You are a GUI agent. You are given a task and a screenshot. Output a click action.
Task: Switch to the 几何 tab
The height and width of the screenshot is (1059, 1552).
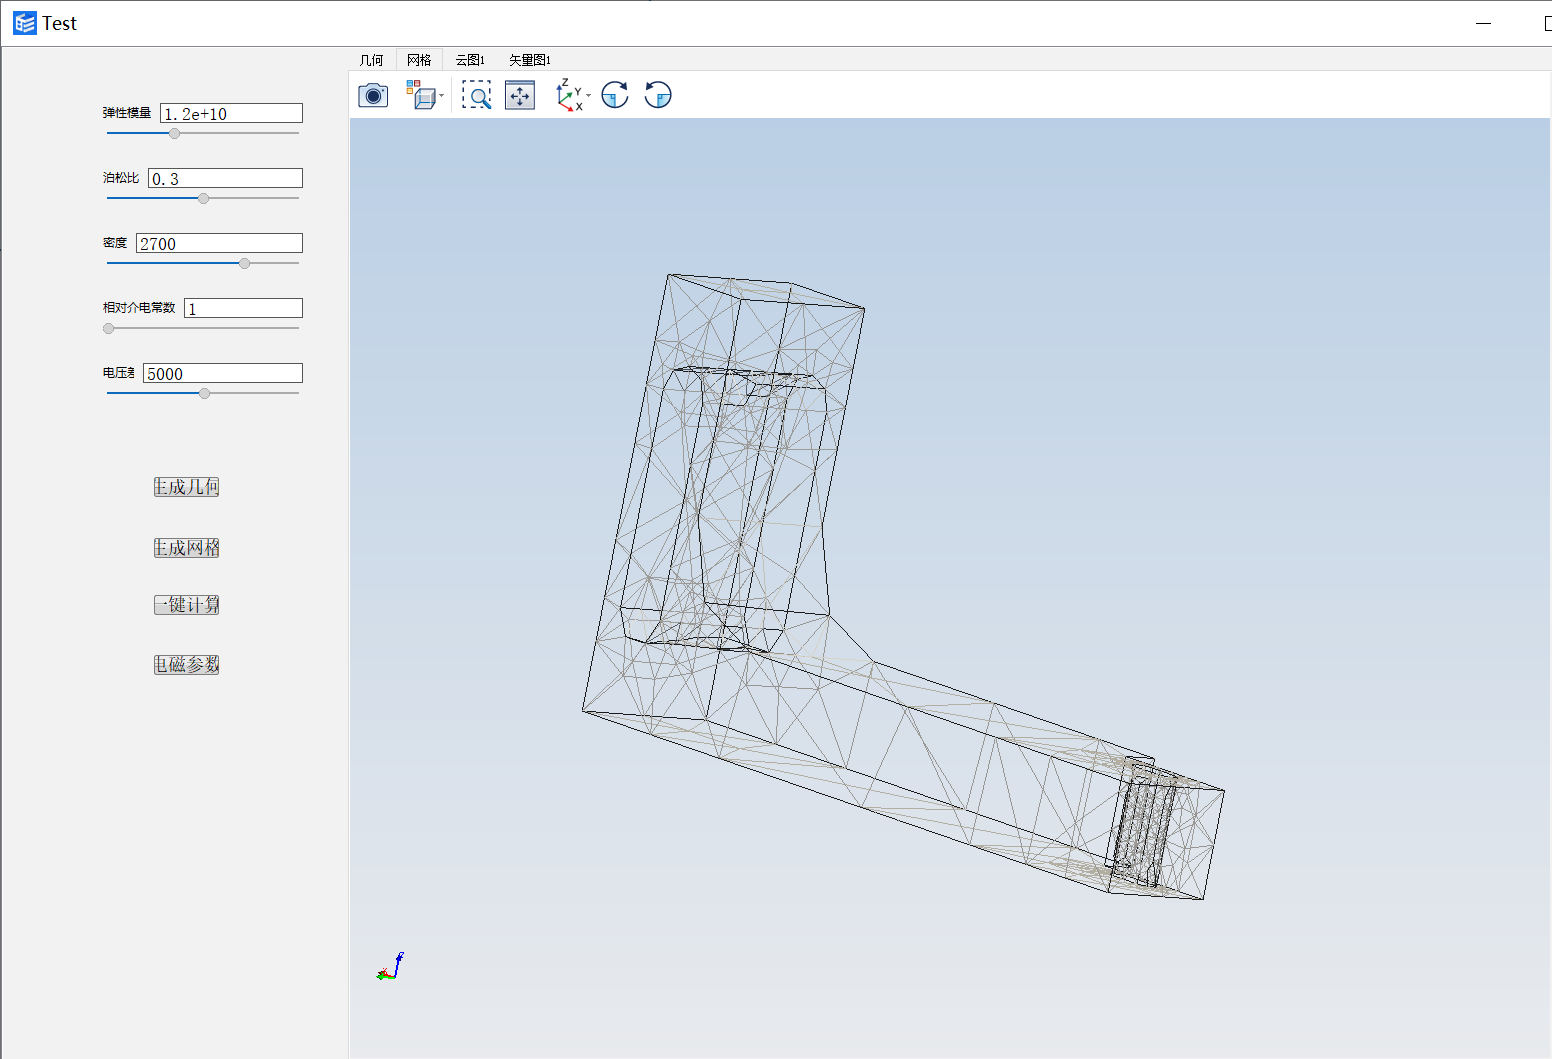pyautogui.click(x=372, y=60)
